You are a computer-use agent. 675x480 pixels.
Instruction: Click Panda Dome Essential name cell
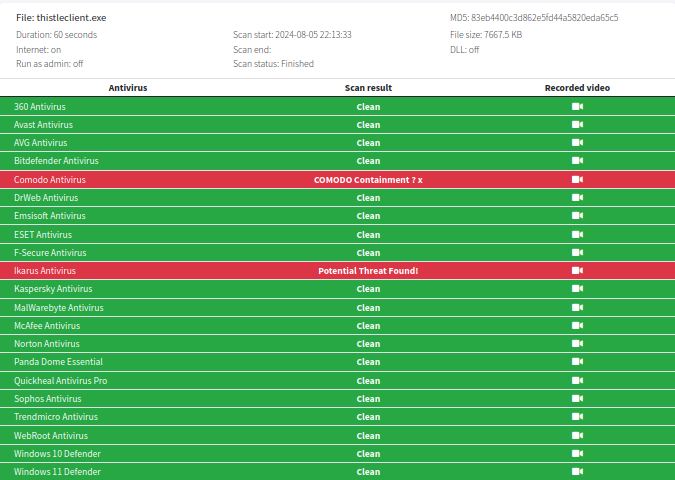pos(58,362)
